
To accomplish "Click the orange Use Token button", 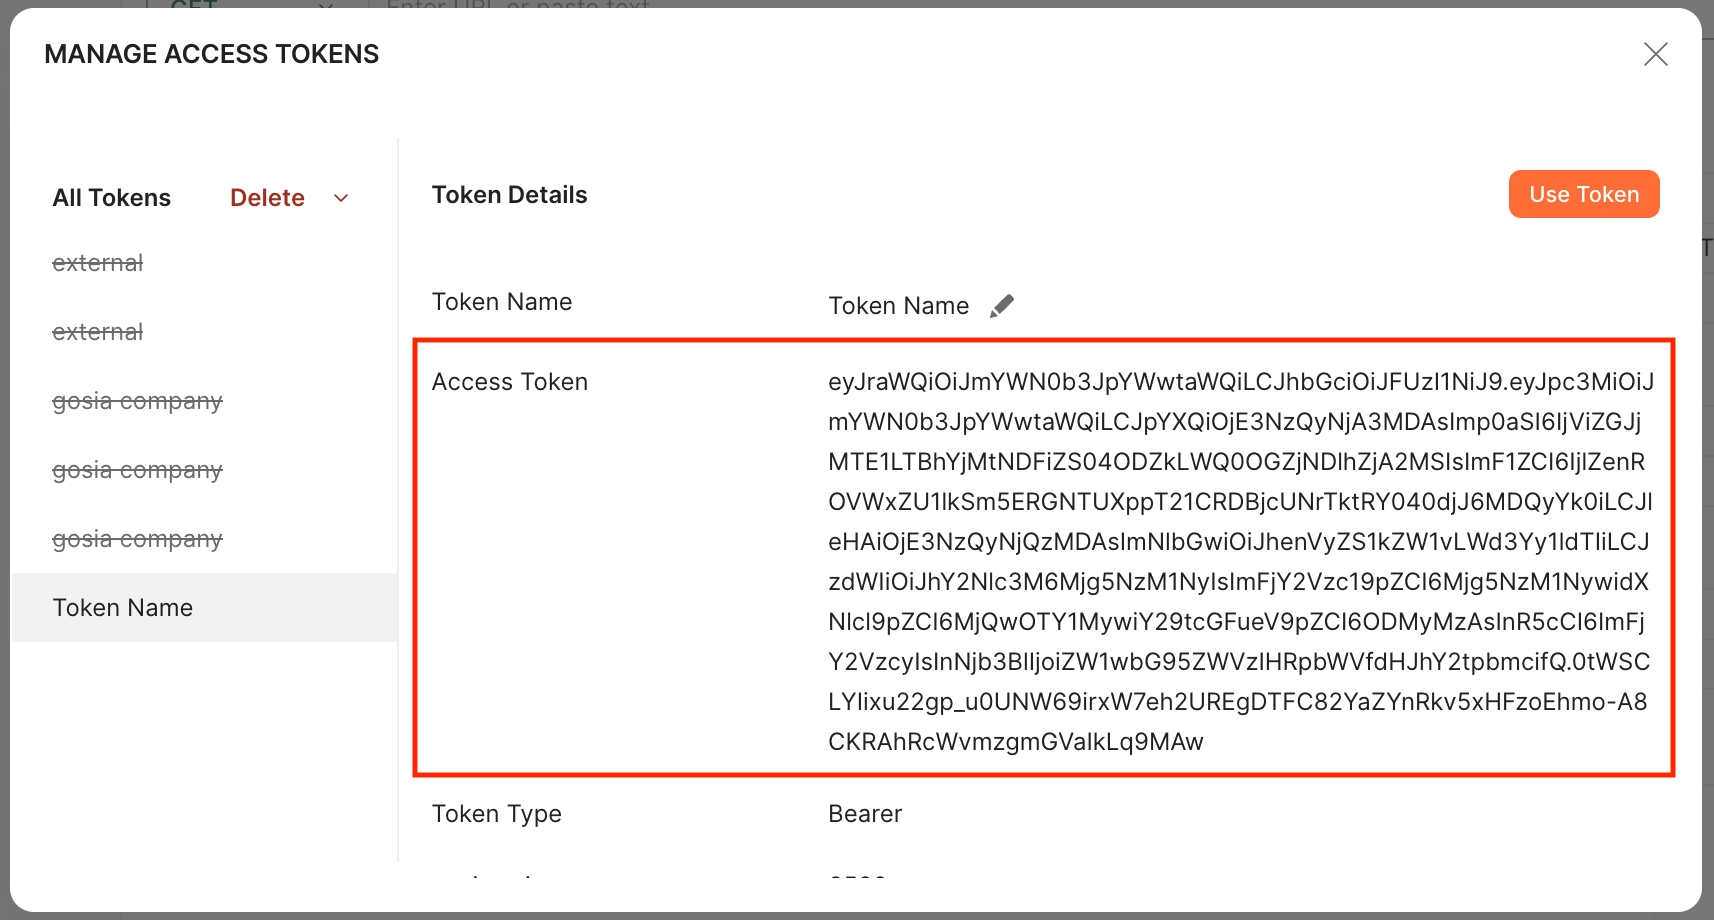I will pyautogui.click(x=1584, y=194).
